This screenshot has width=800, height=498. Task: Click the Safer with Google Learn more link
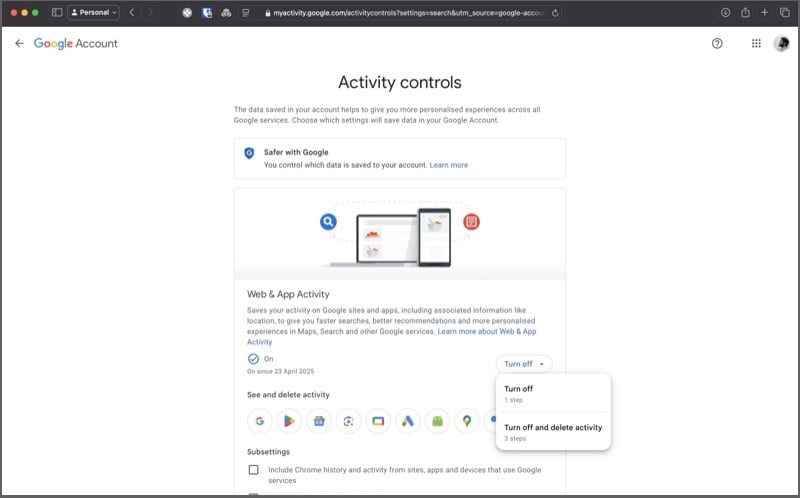coord(448,165)
